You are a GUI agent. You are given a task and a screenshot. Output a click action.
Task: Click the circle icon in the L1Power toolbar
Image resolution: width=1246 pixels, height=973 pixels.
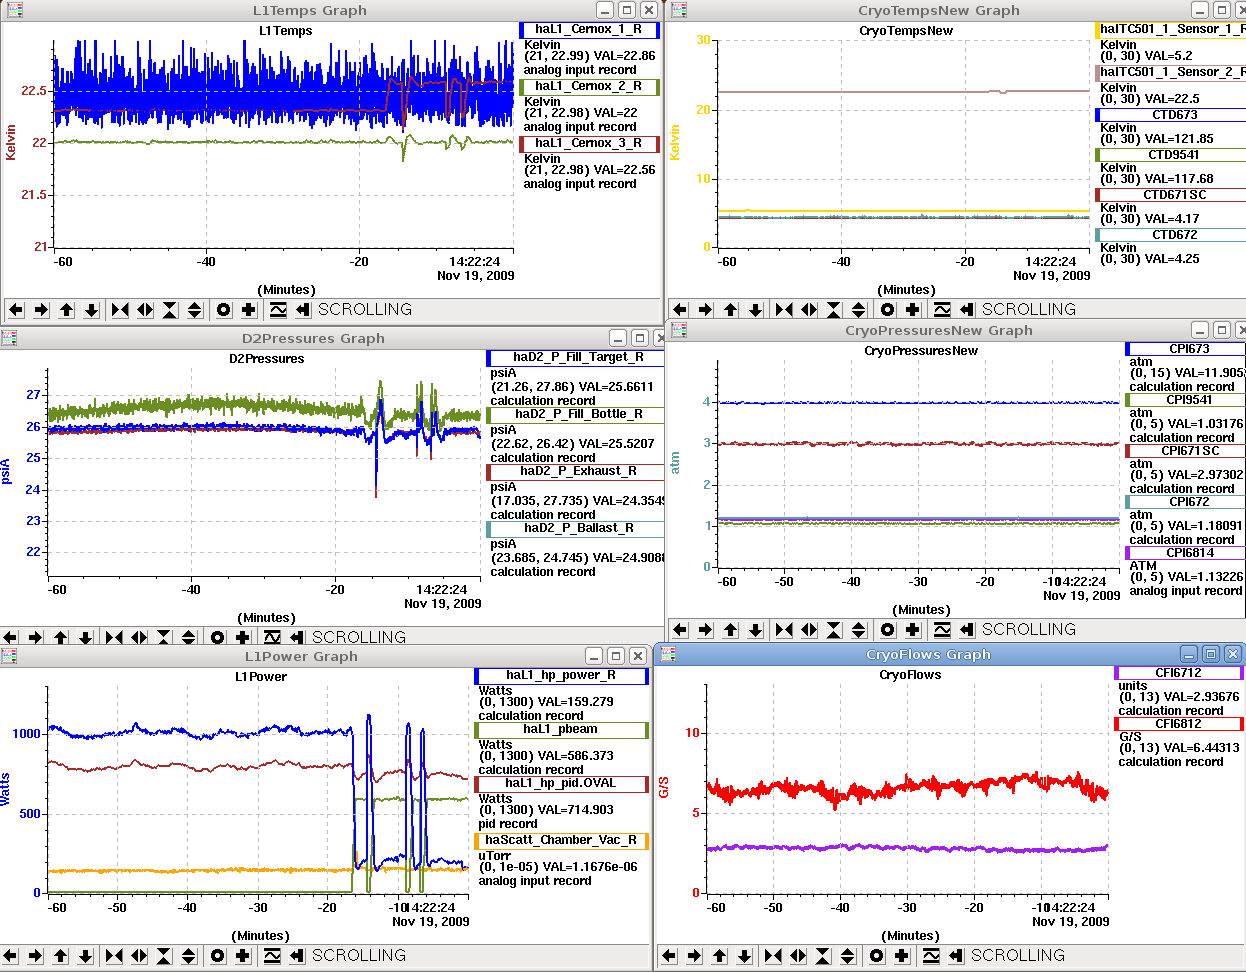click(x=218, y=956)
